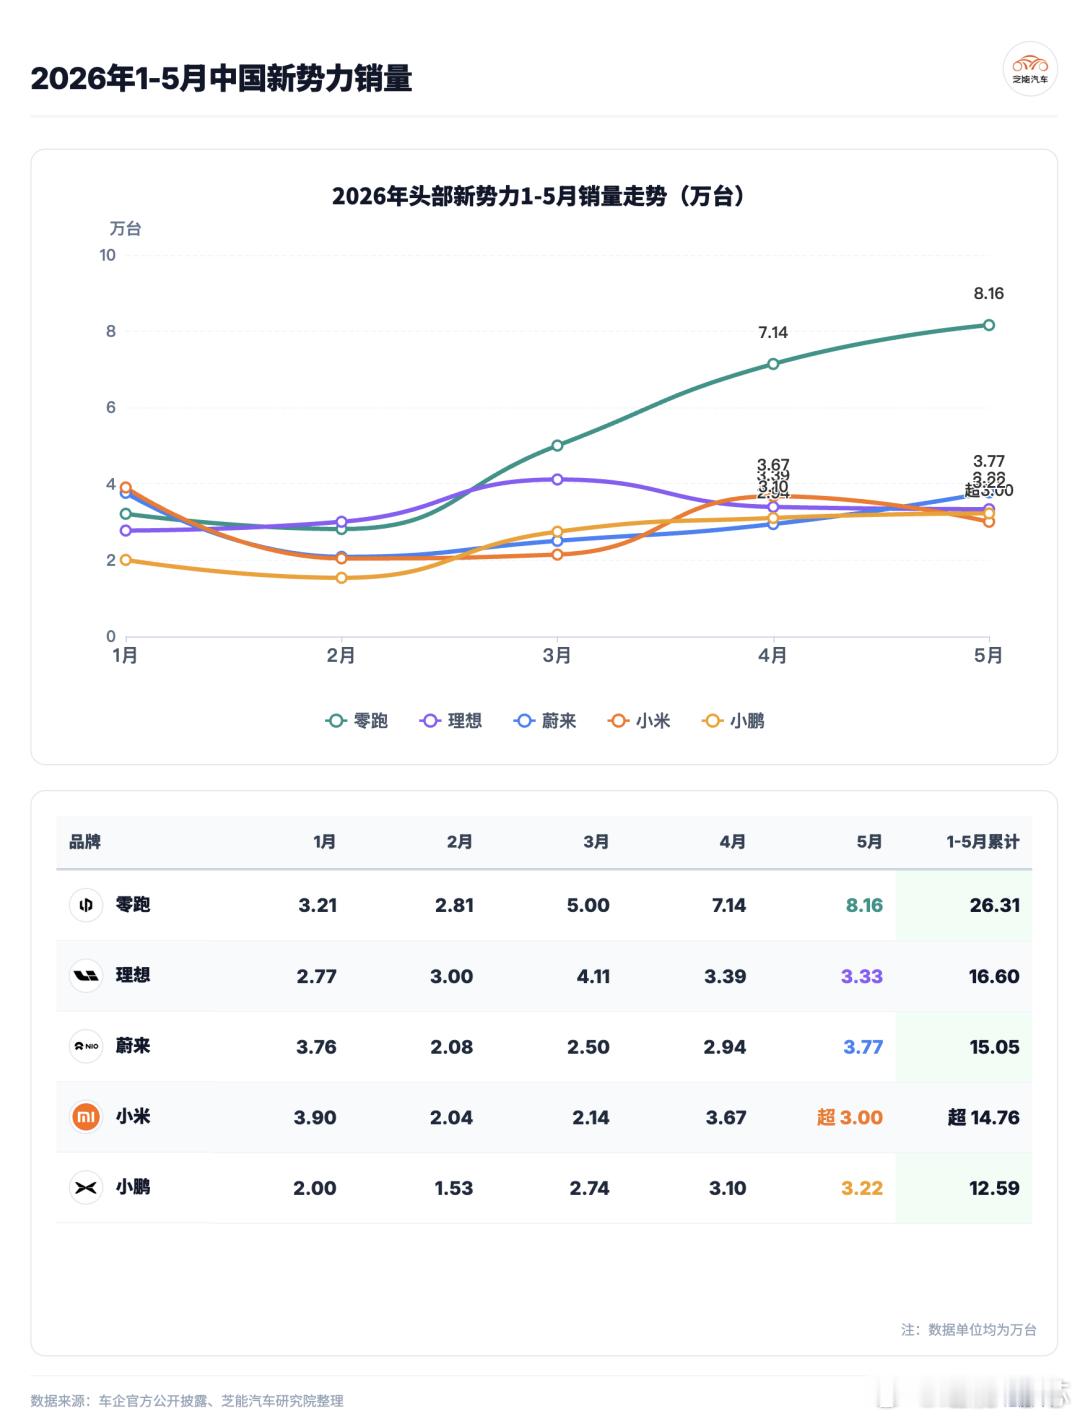Viewport: 1080px width, 1419px height.
Task: Click the 3.21 January cell for 零跑
Action: pyautogui.click(x=317, y=905)
